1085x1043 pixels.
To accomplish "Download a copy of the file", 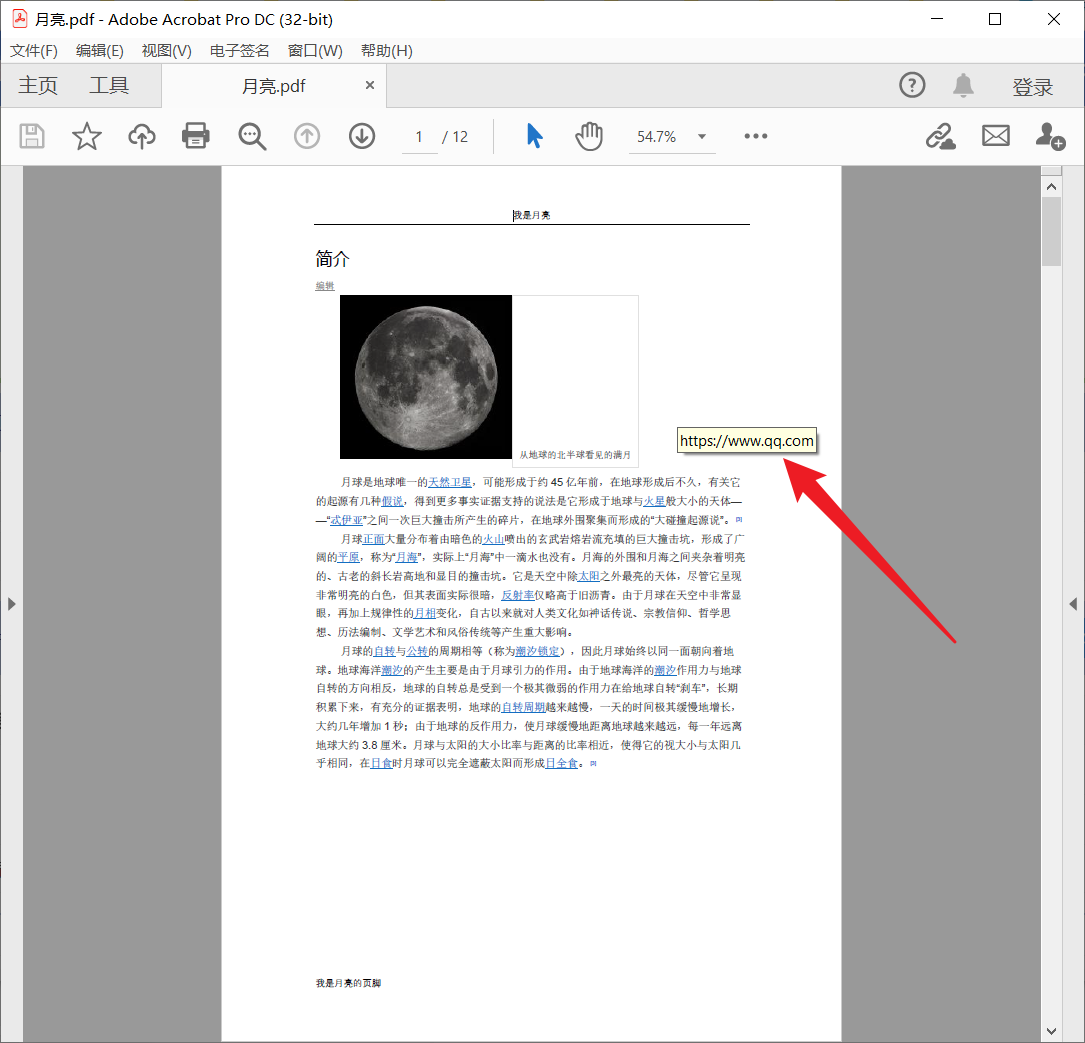I will click(x=361, y=136).
